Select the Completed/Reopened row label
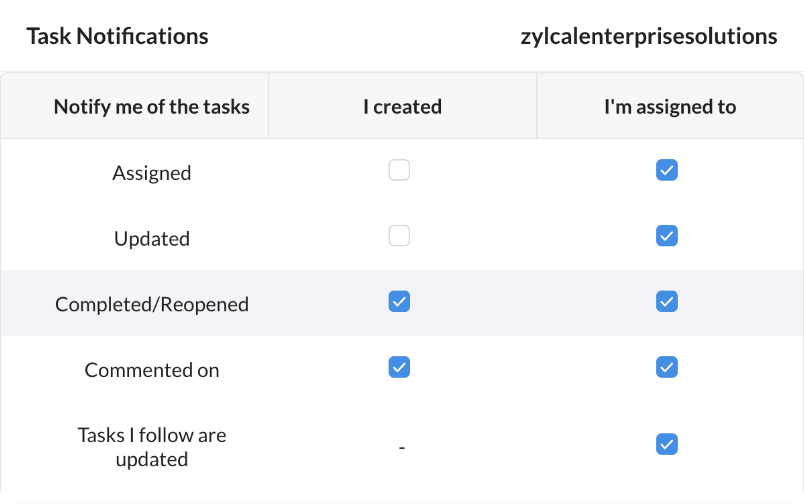This screenshot has height=504, width=804. pos(152,304)
